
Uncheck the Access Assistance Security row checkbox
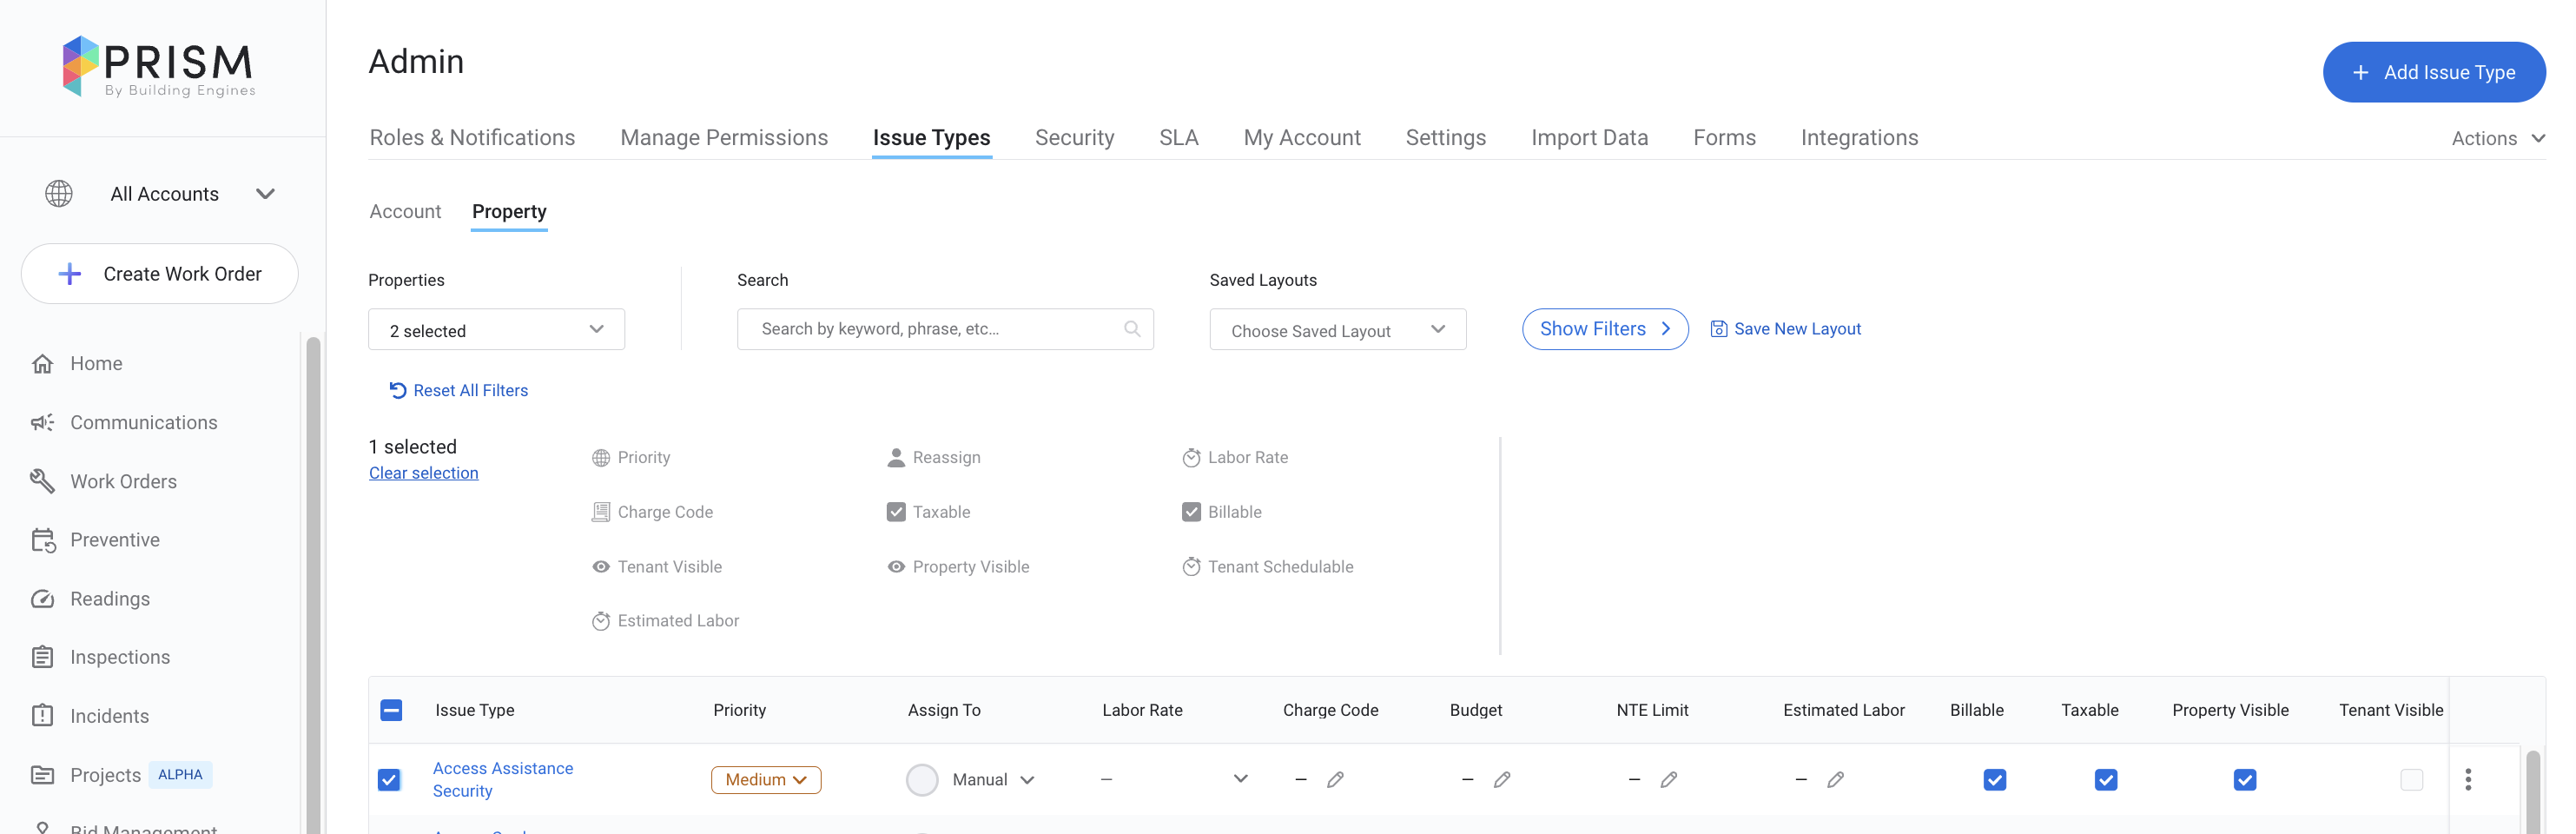[389, 780]
